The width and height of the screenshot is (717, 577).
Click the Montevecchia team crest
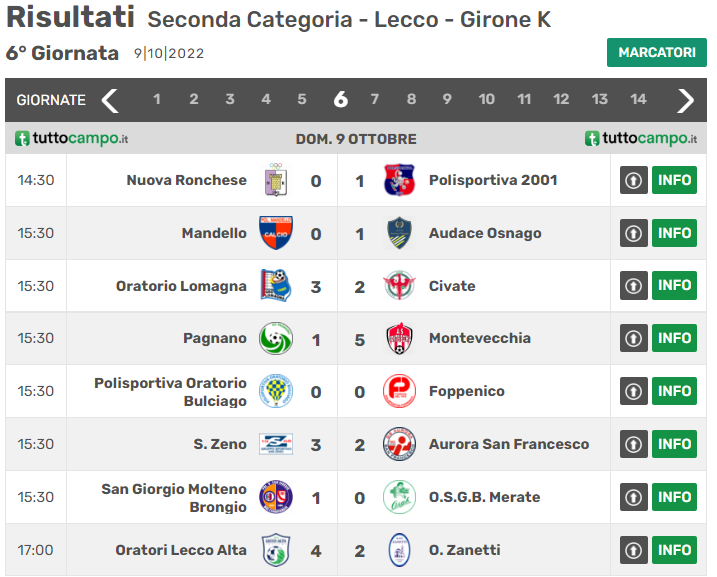pos(399,339)
